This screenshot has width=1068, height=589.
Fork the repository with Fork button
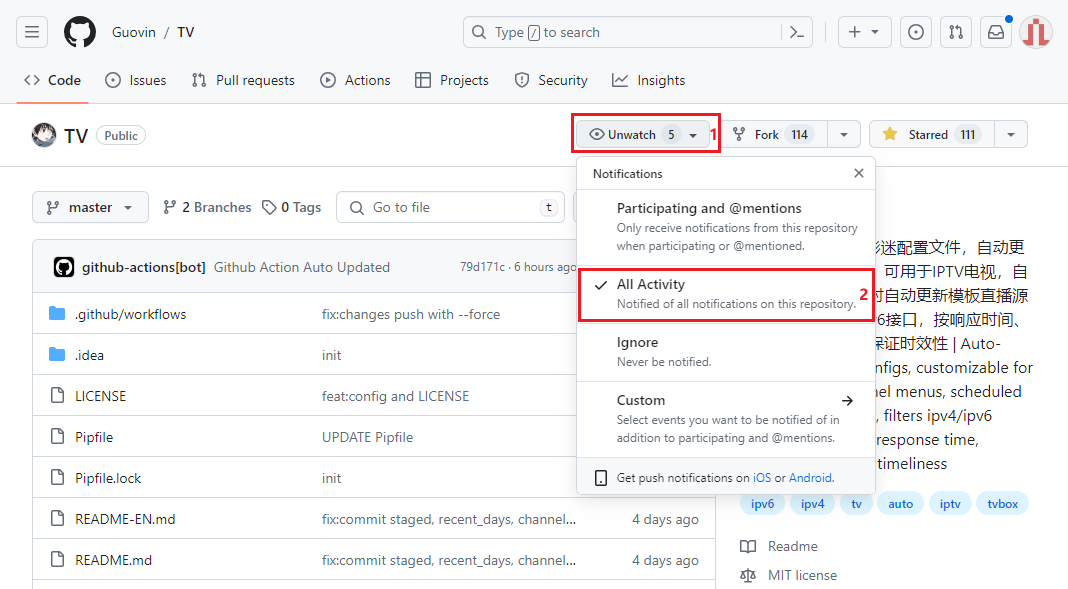[774, 134]
